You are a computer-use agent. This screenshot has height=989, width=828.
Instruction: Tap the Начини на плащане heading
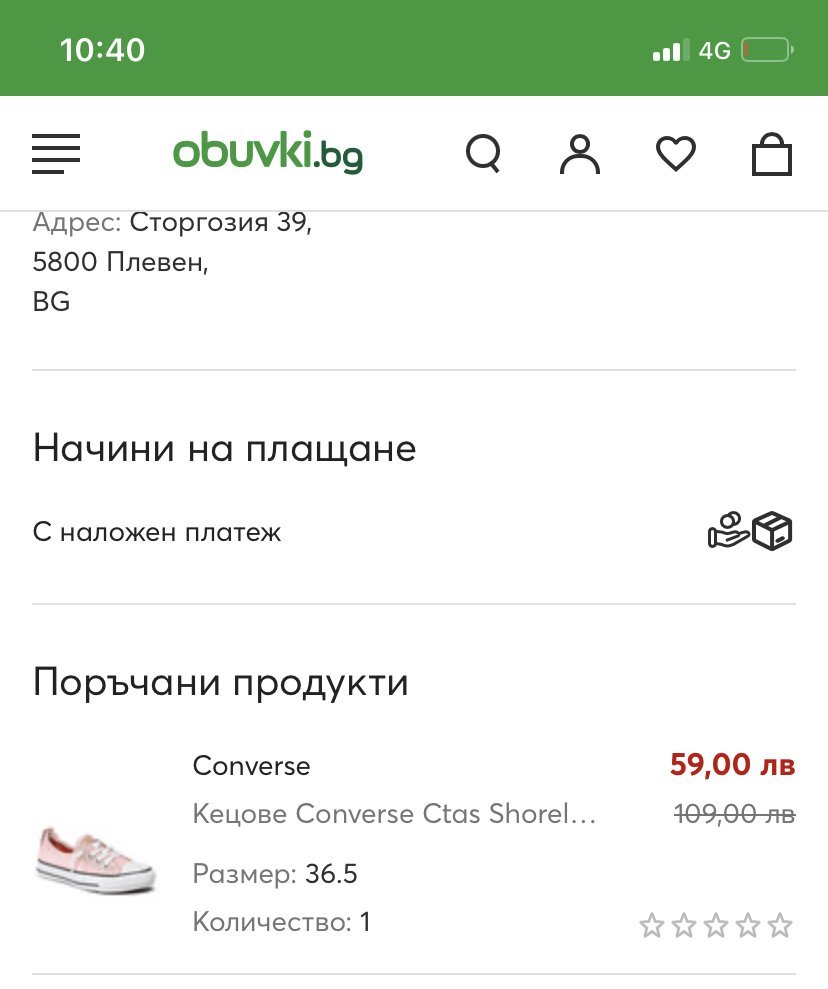(224, 448)
